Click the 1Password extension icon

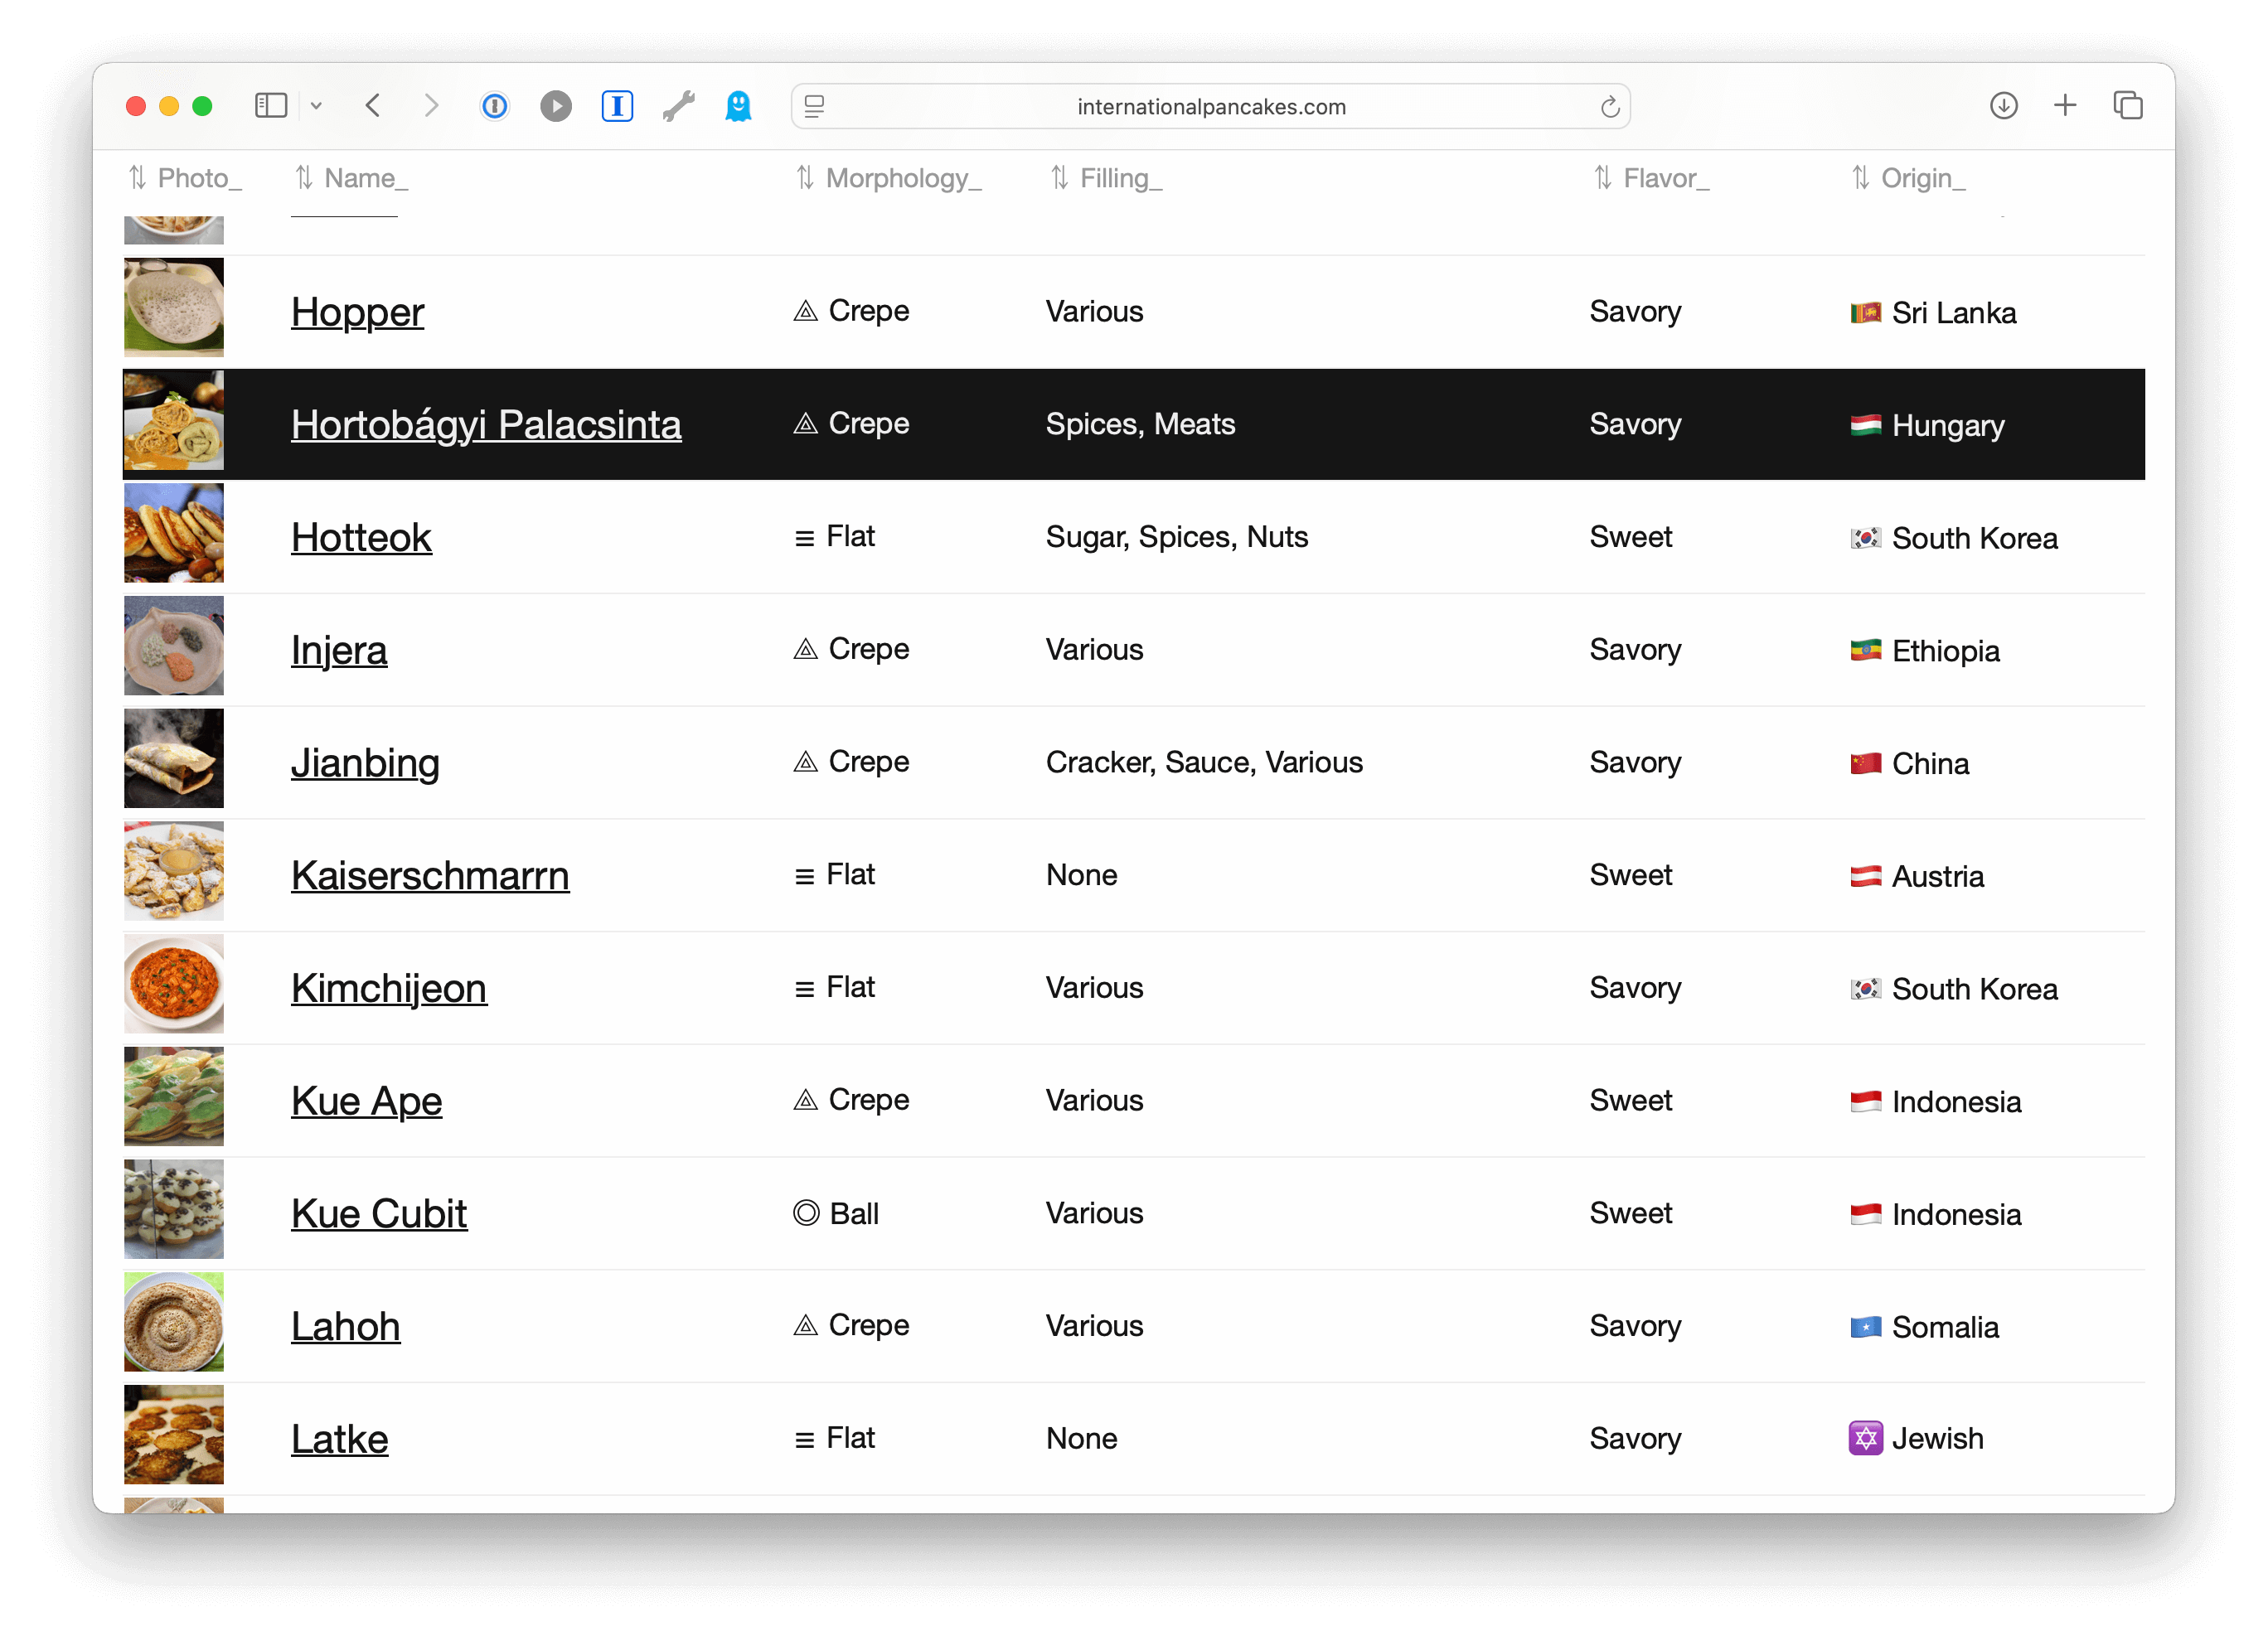click(x=495, y=106)
